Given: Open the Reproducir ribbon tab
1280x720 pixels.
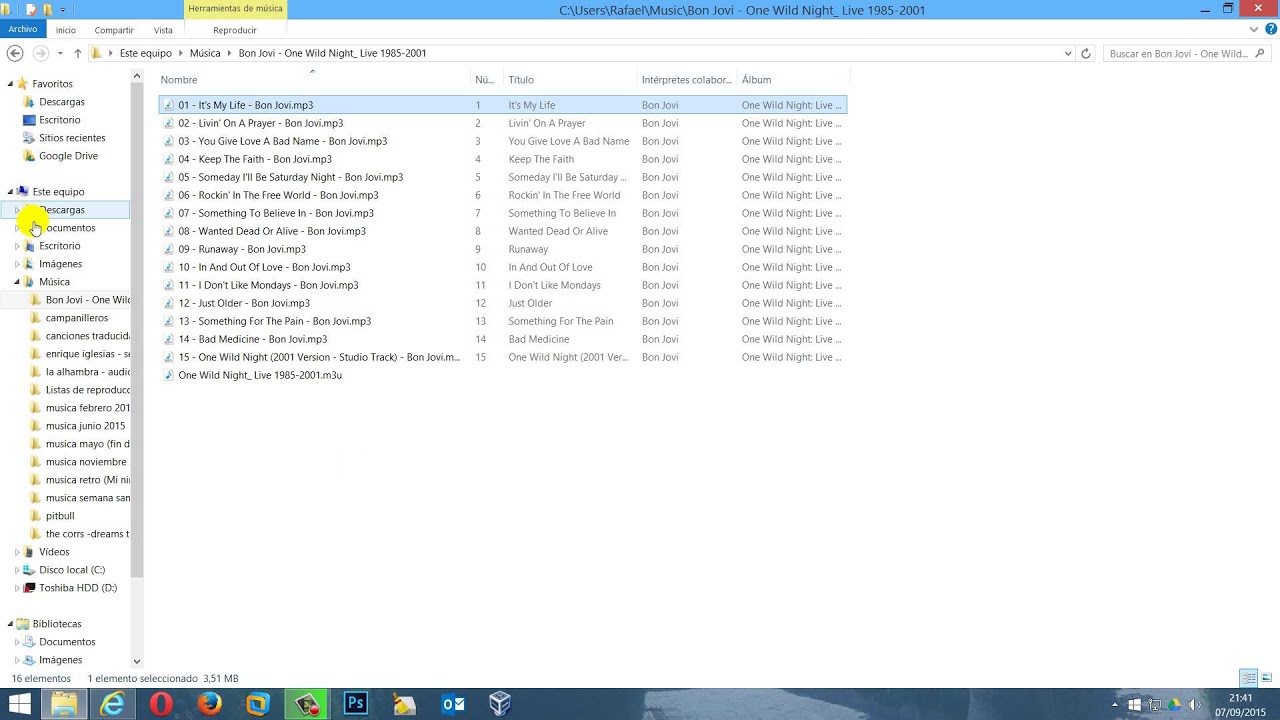Looking at the screenshot, I should 235,30.
